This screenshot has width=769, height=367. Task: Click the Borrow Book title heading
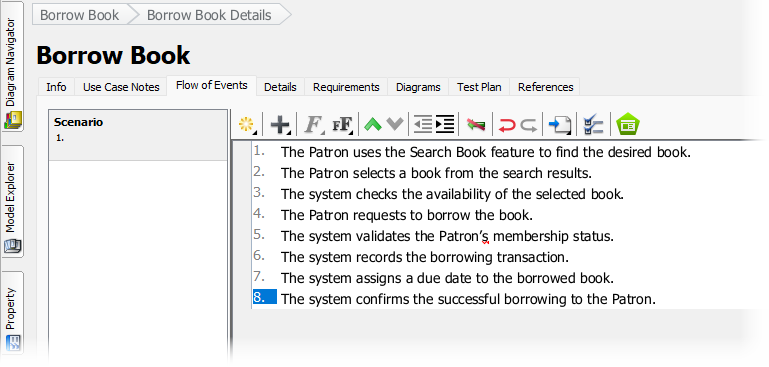[113, 55]
